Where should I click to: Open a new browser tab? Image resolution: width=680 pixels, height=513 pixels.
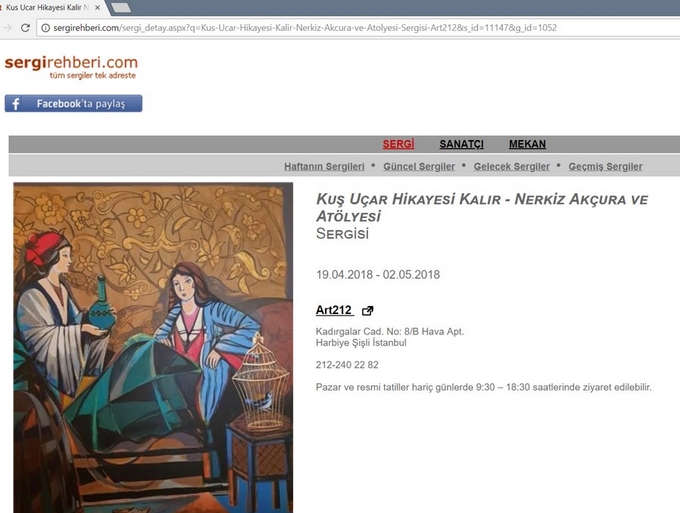(121, 7)
